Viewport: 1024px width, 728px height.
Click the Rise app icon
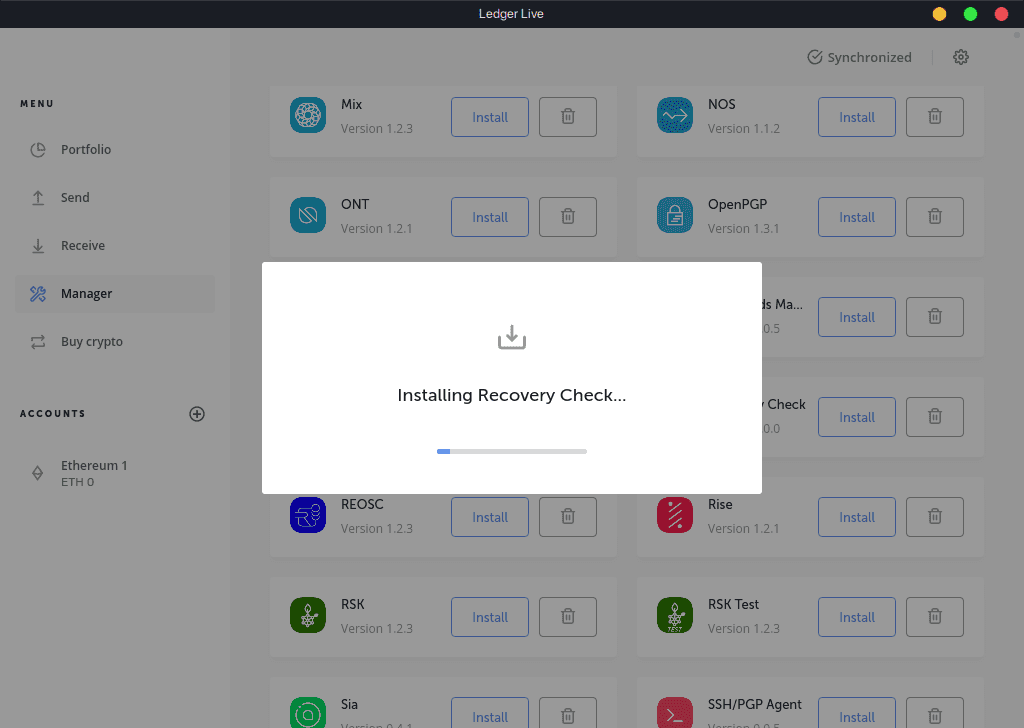(675, 514)
